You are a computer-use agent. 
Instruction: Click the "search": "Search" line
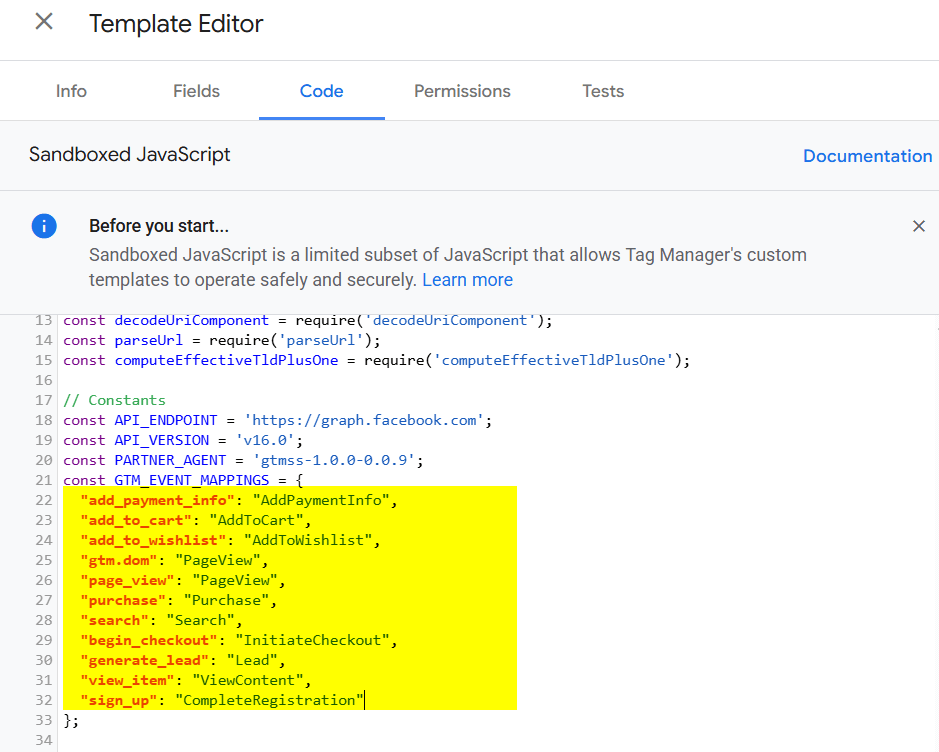point(161,620)
